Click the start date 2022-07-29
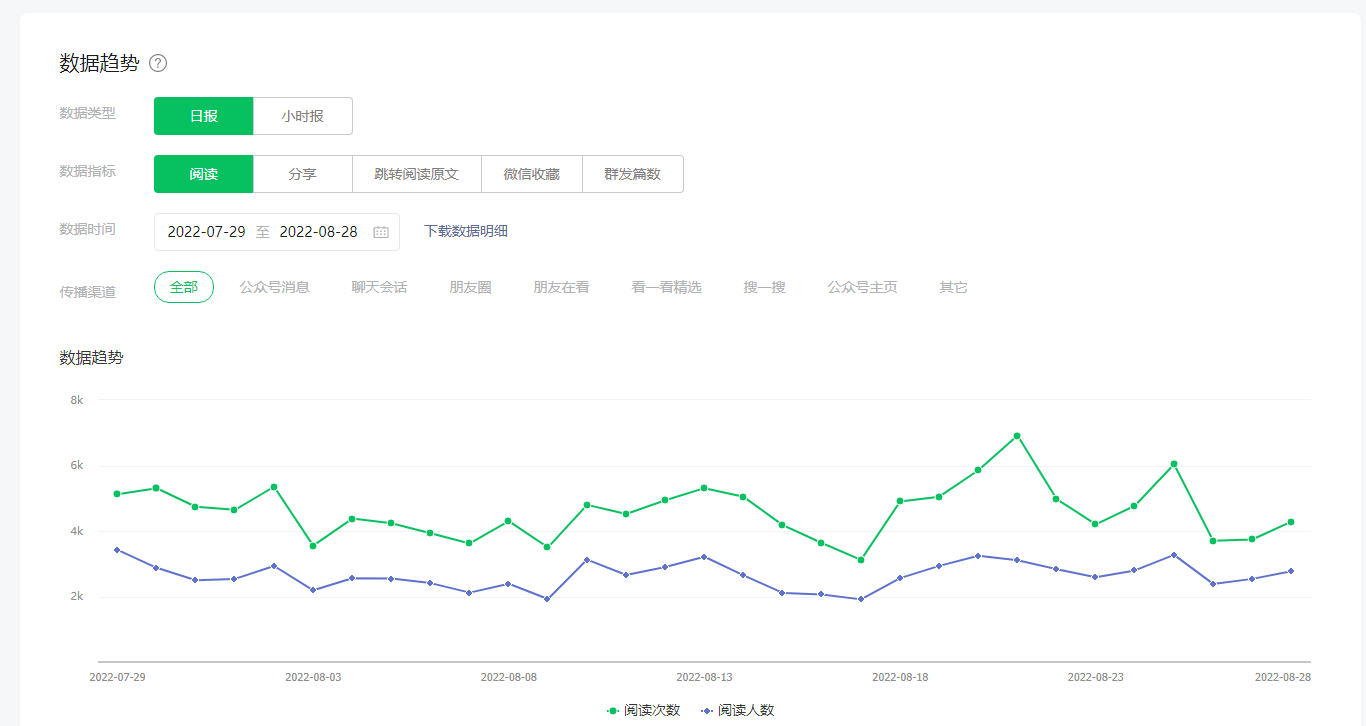The width and height of the screenshot is (1366, 726). coord(206,232)
